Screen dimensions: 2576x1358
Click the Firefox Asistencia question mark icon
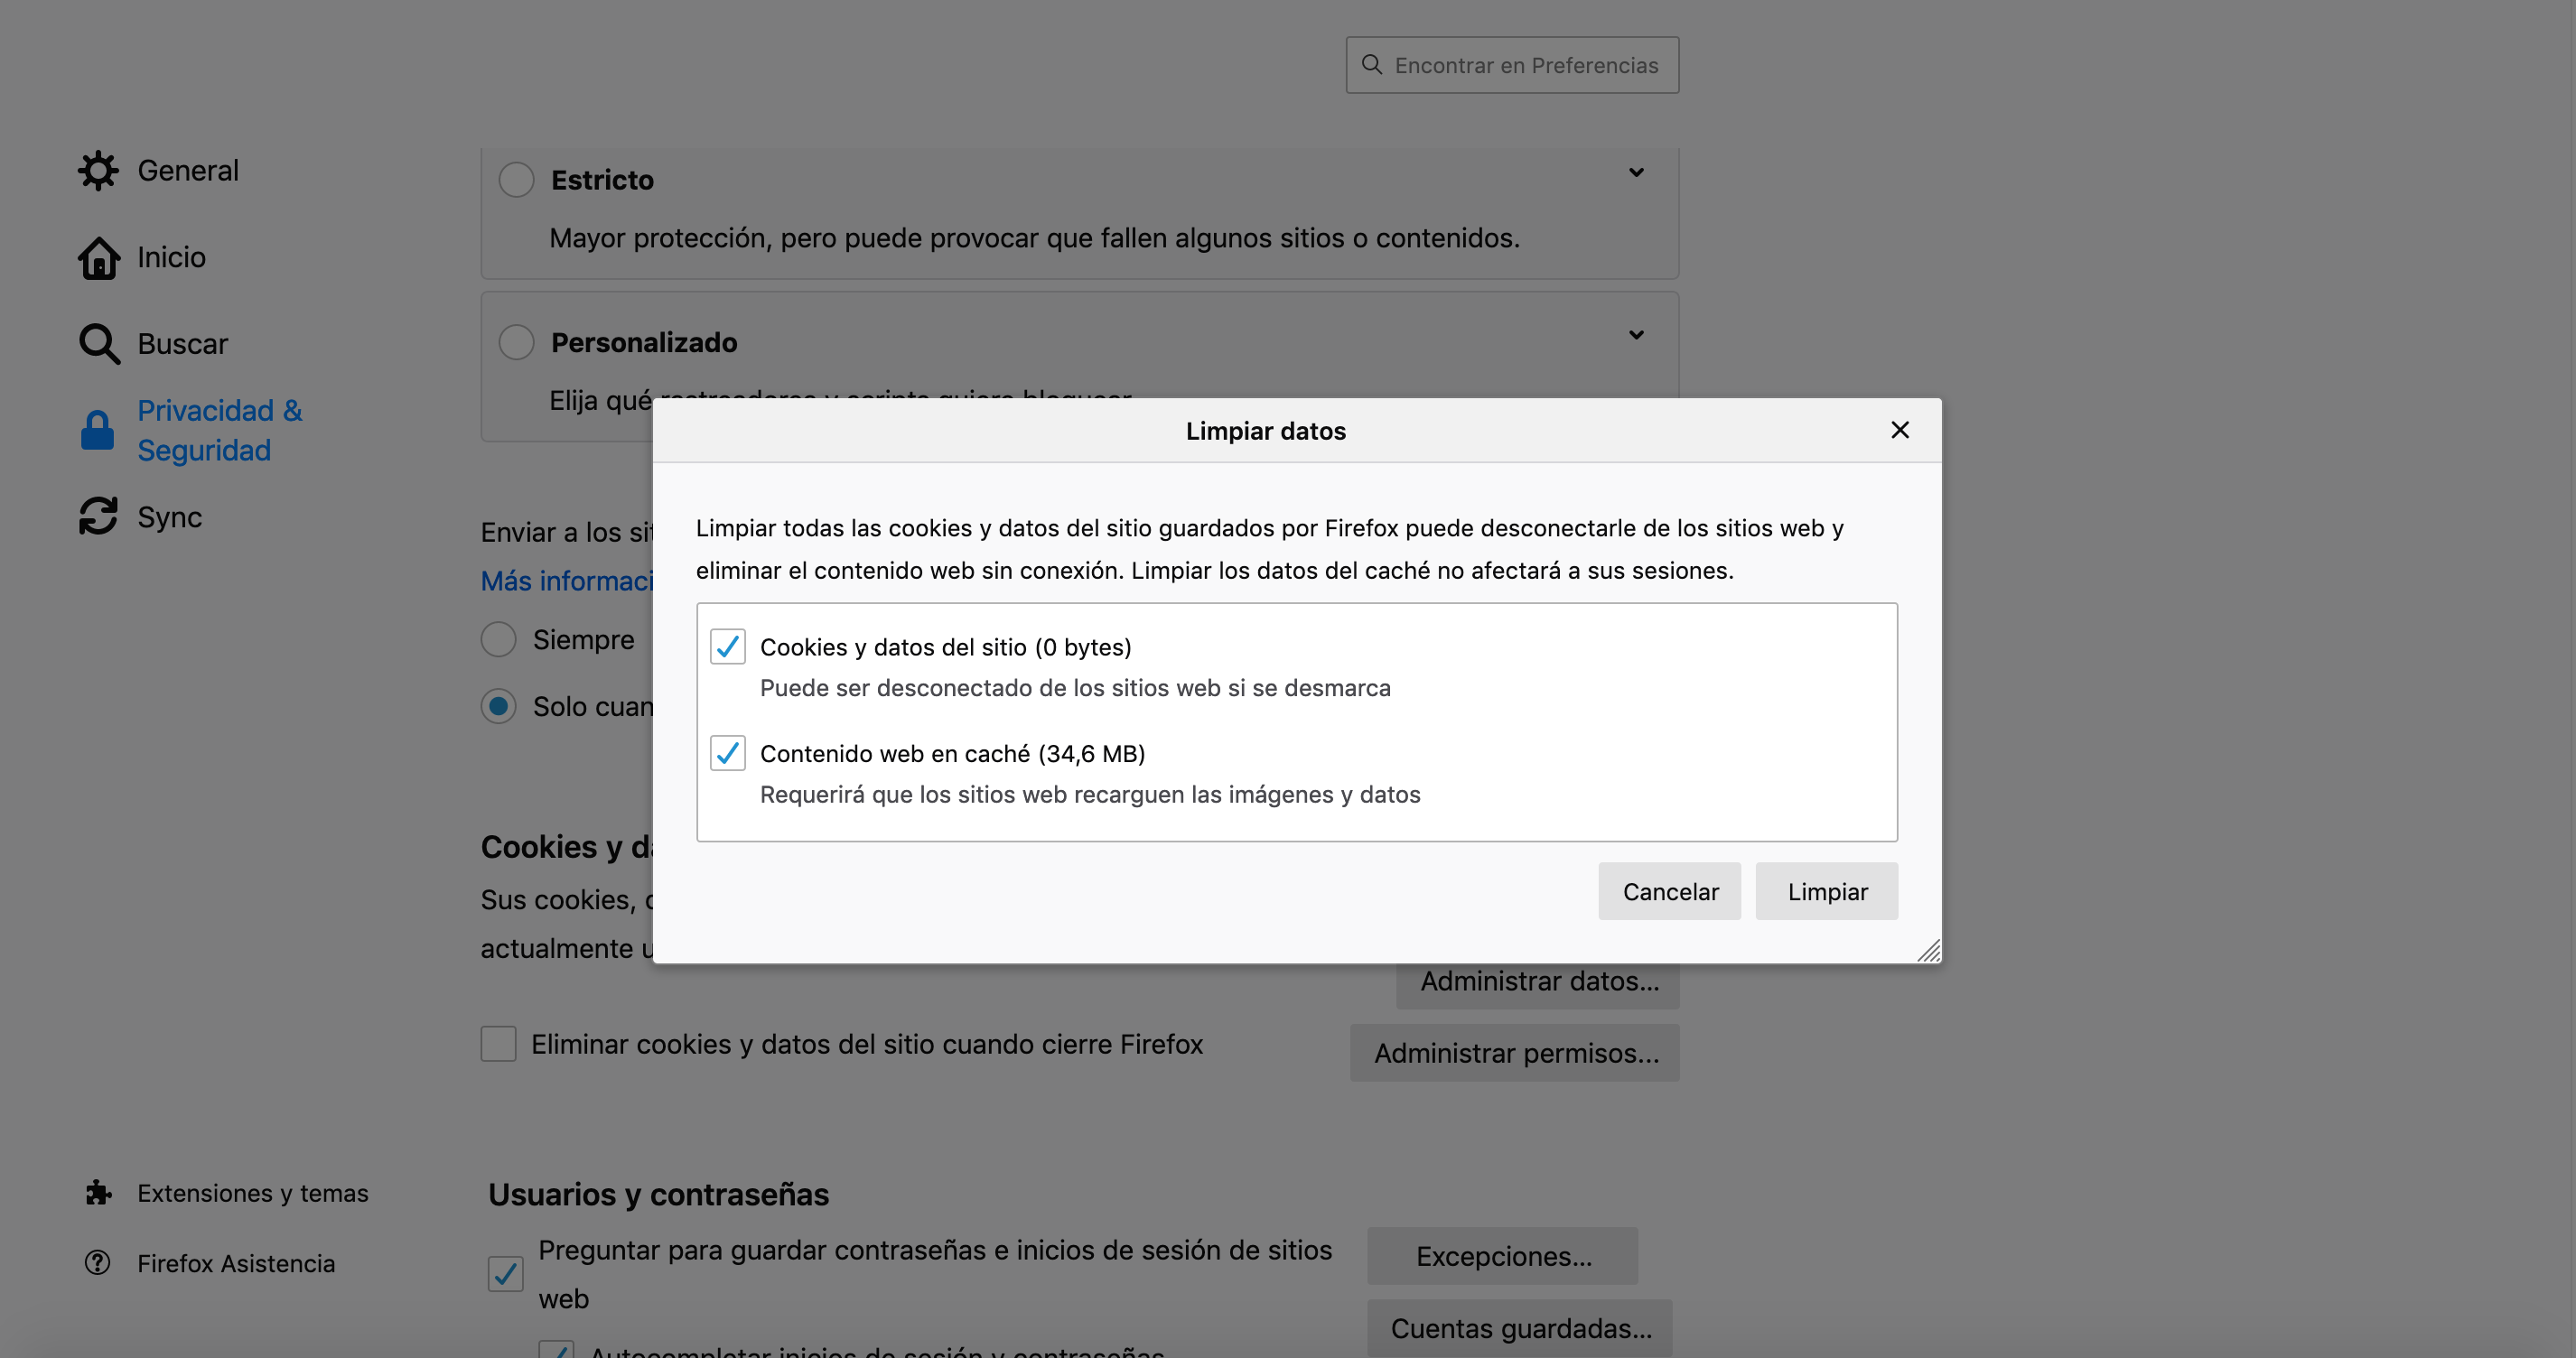point(97,1263)
